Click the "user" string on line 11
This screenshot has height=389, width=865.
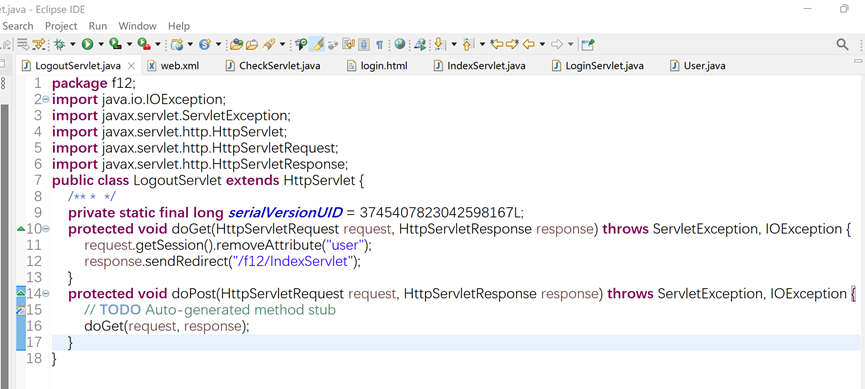[x=344, y=244]
